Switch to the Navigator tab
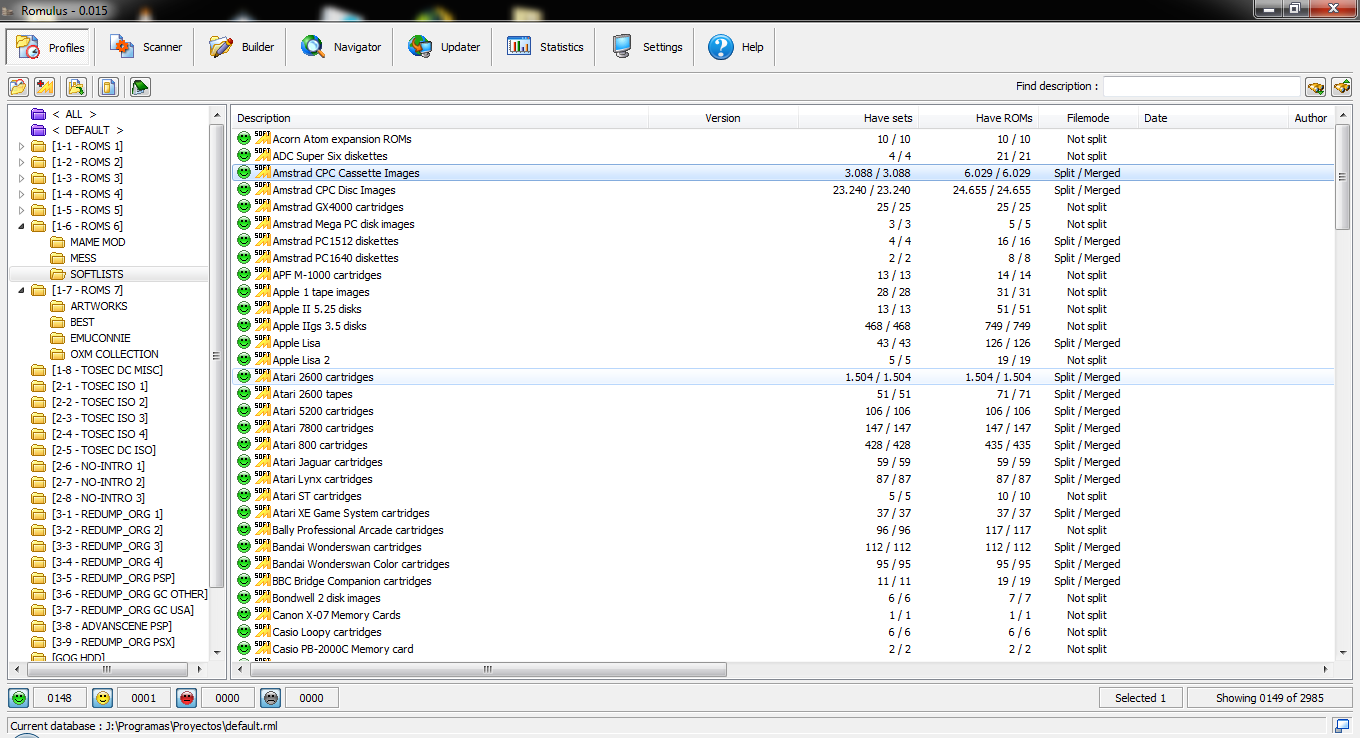Screen dimensions: 1360x738 (341, 47)
